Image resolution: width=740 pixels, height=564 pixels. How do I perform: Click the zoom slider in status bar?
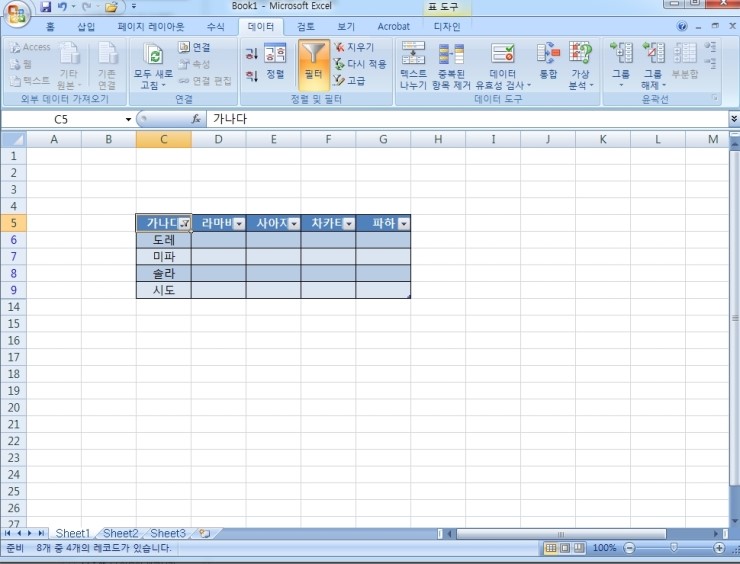click(673, 549)
